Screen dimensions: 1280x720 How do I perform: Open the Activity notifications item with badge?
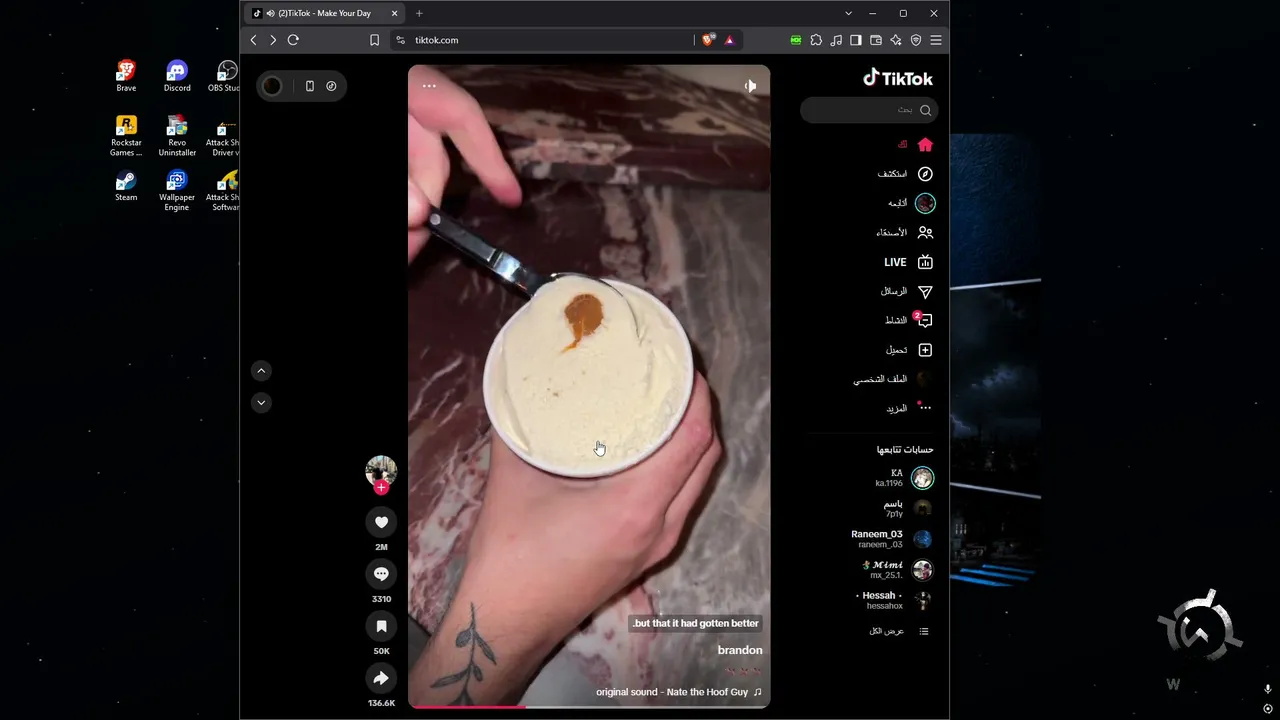tap(909, 321)
